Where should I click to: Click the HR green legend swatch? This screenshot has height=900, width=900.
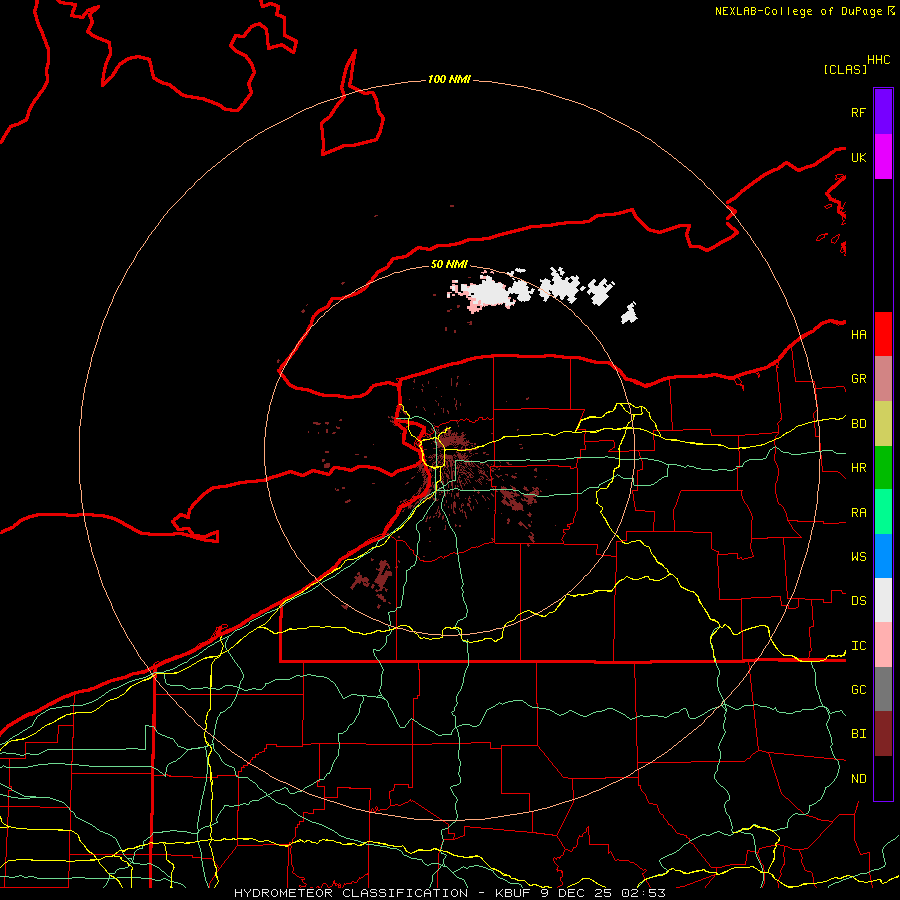click(x=883, y=468)
